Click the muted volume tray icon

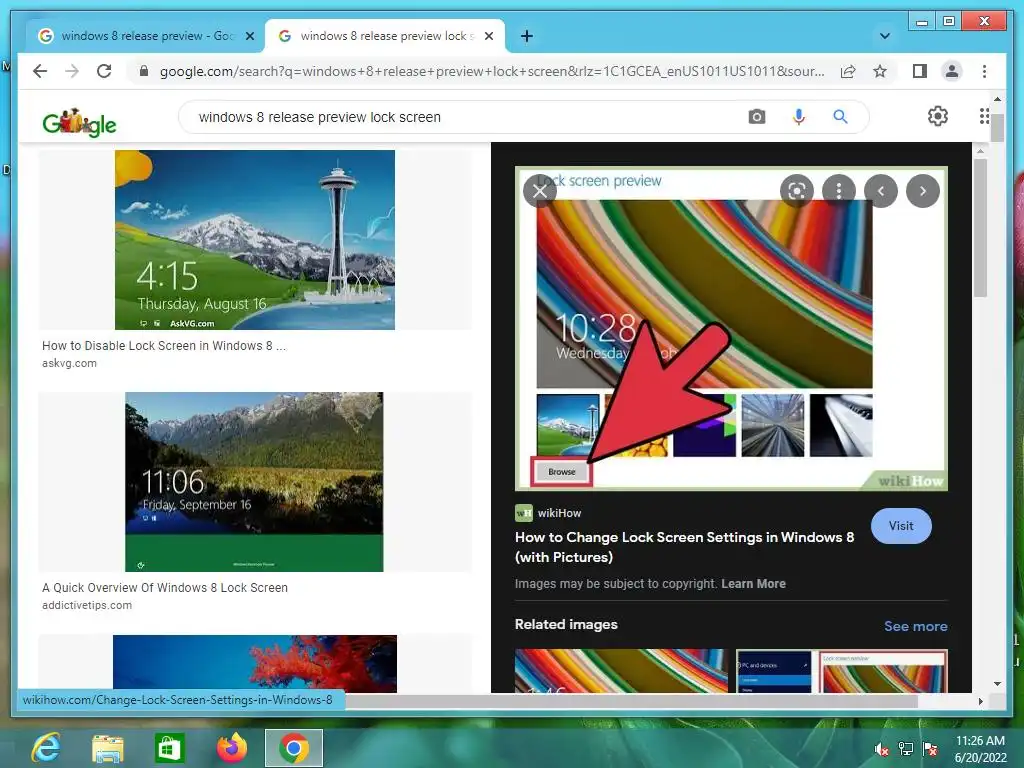(x=882, y=749)
